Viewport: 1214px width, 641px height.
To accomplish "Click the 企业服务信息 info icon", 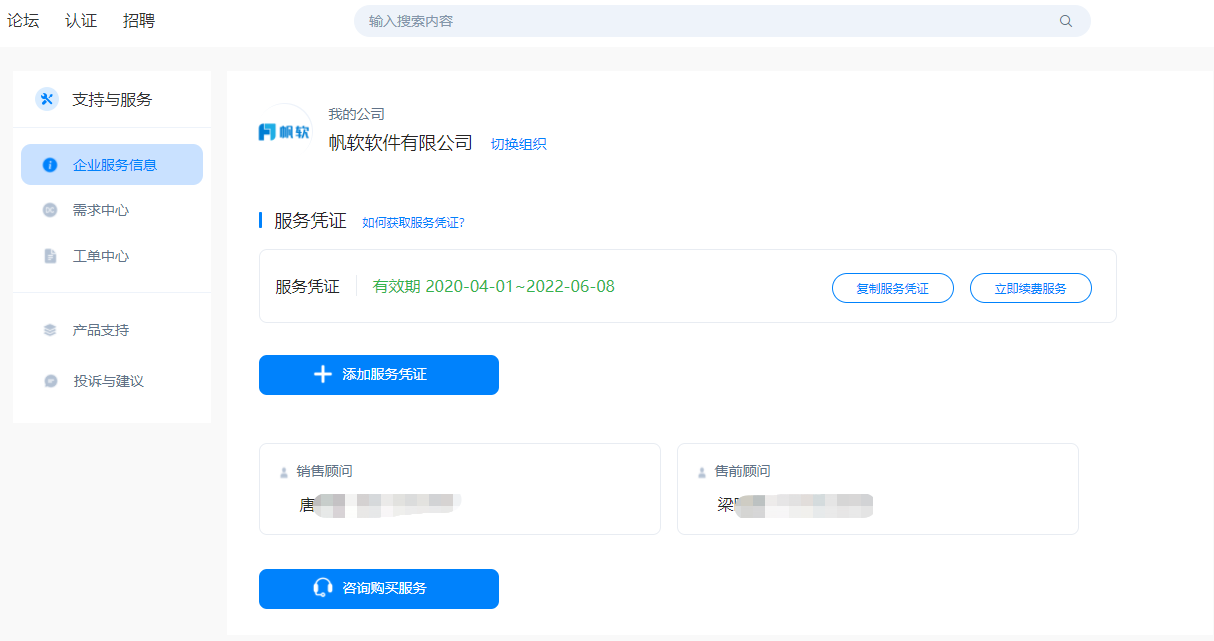I will pyautogui.click(x=50, y=165).
